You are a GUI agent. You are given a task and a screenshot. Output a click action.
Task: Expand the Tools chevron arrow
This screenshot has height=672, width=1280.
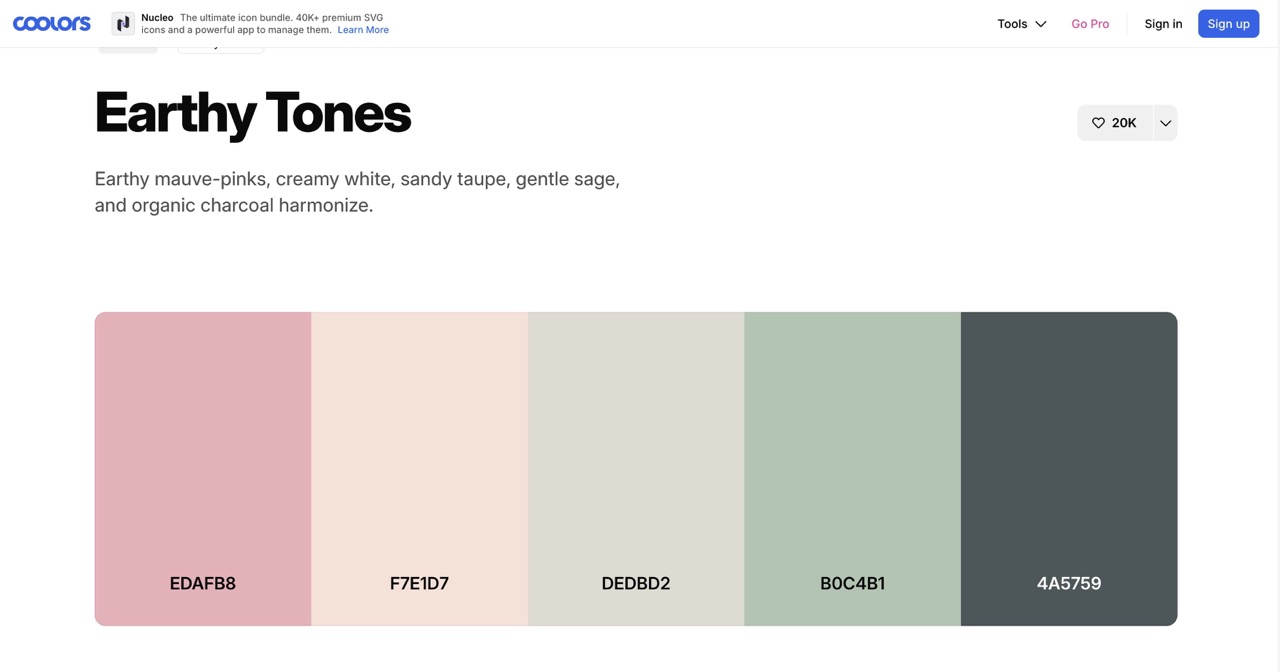click(x=1041, y=24)
